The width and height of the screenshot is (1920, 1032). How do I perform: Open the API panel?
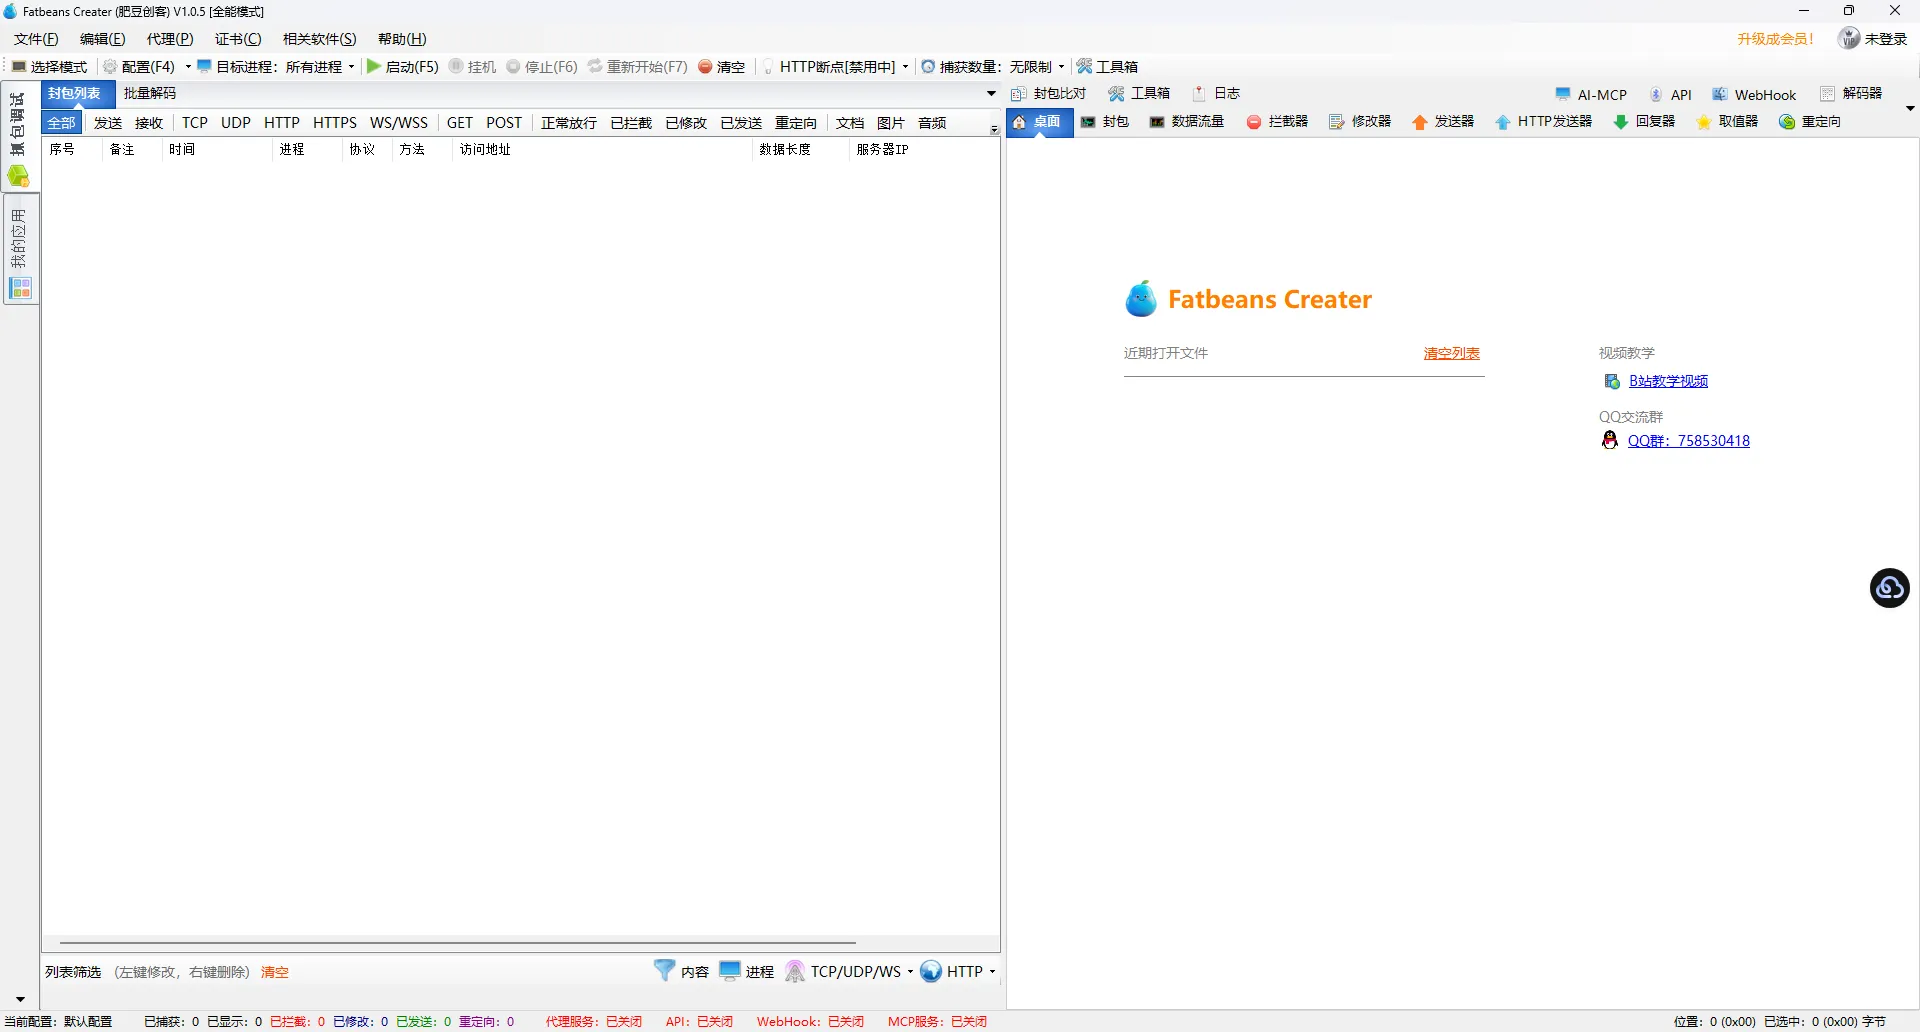click(1670, 95)
